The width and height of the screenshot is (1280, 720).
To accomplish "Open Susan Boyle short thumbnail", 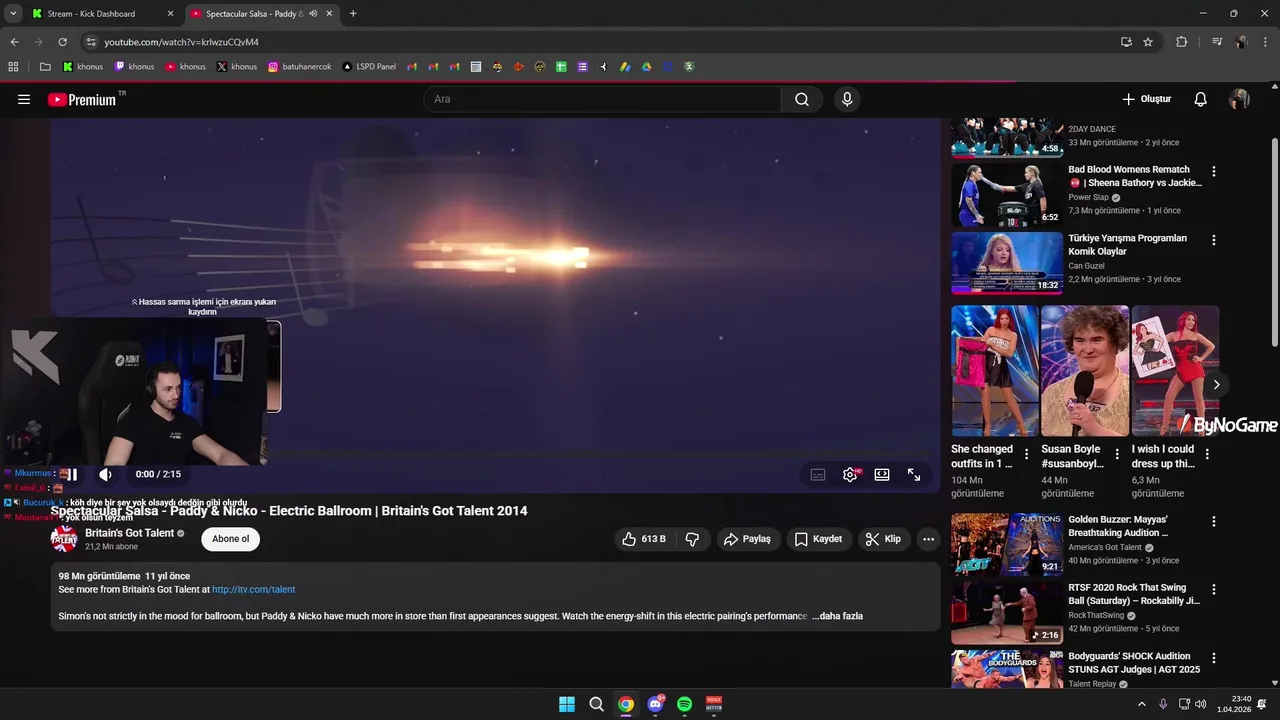I will click(1085, 371).
